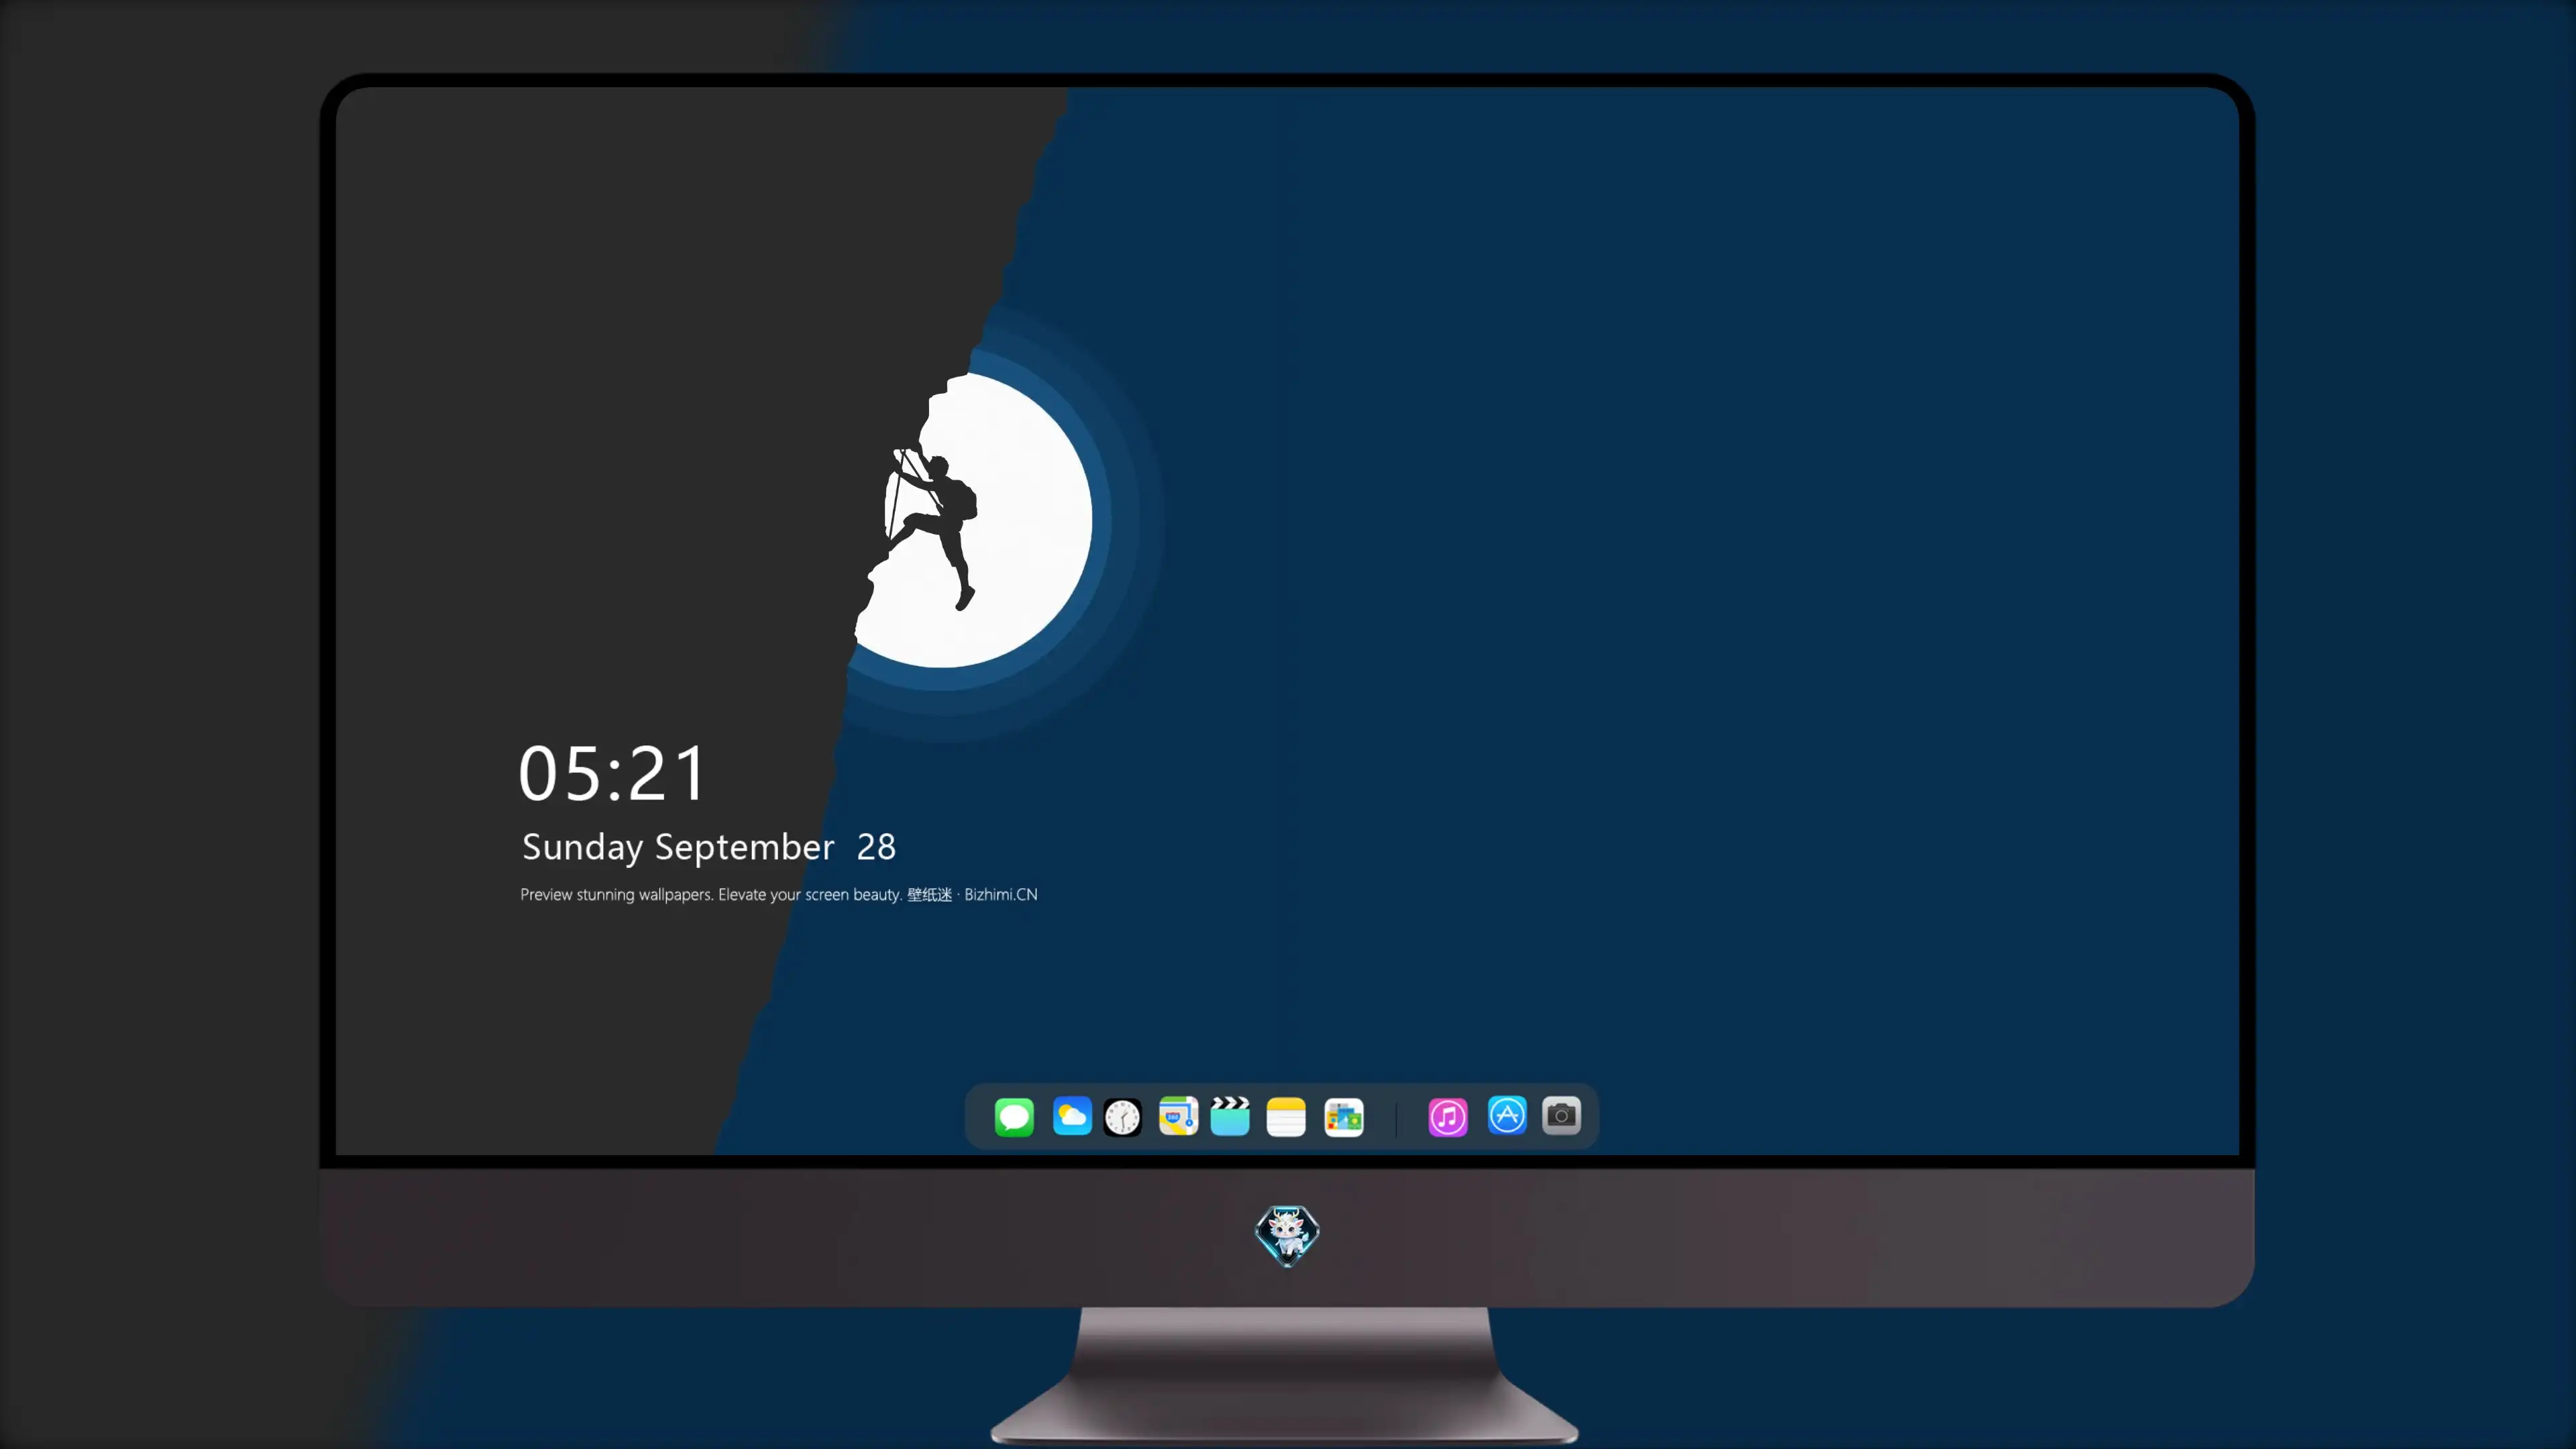Image resolution: width=2576 pixels, height=1449 pixels.
Task: Click the 05:21 clock display
Action: 612,773
